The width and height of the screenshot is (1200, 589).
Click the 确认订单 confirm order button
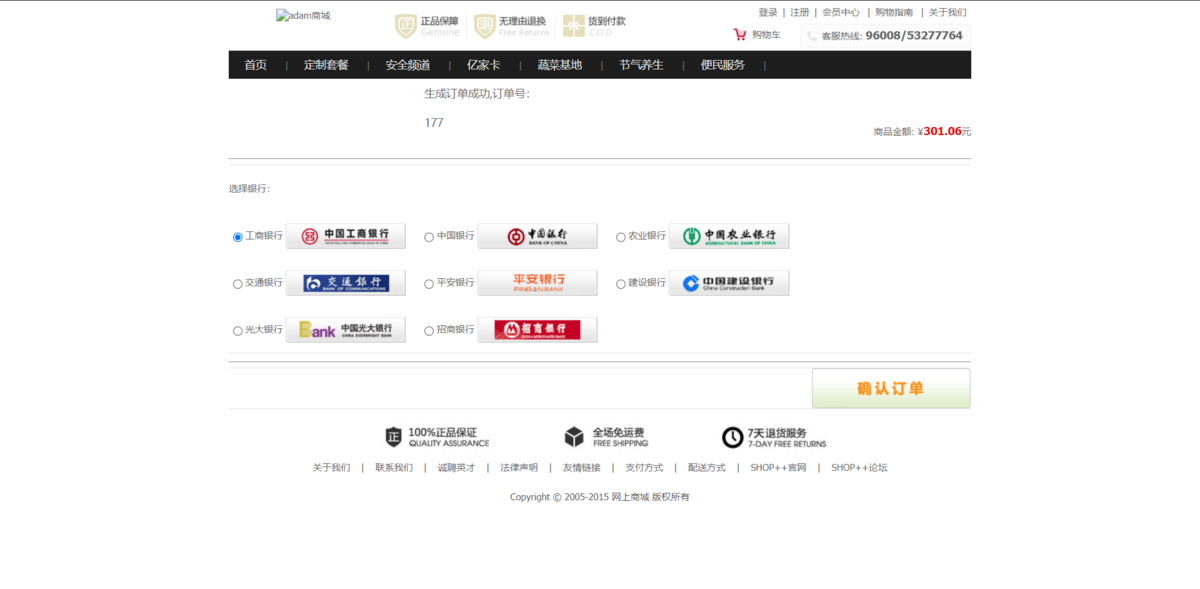coord(891,388)
